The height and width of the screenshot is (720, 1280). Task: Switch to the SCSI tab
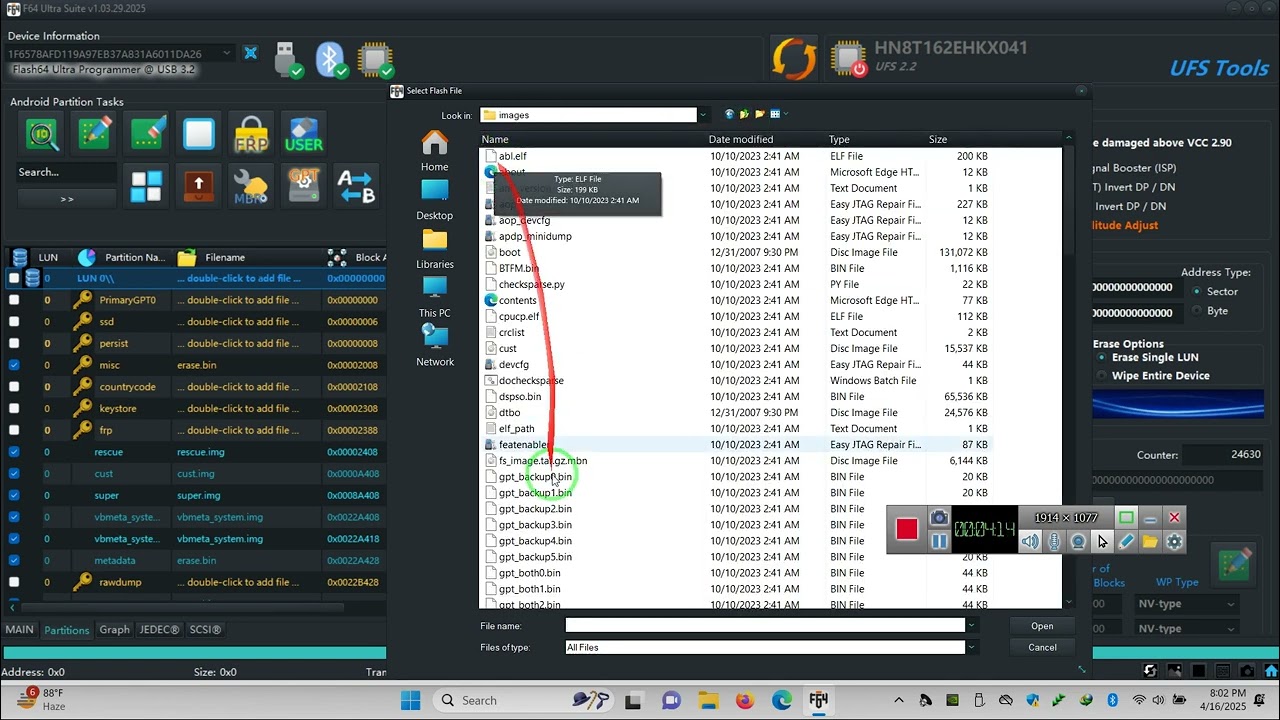[205, 630]
